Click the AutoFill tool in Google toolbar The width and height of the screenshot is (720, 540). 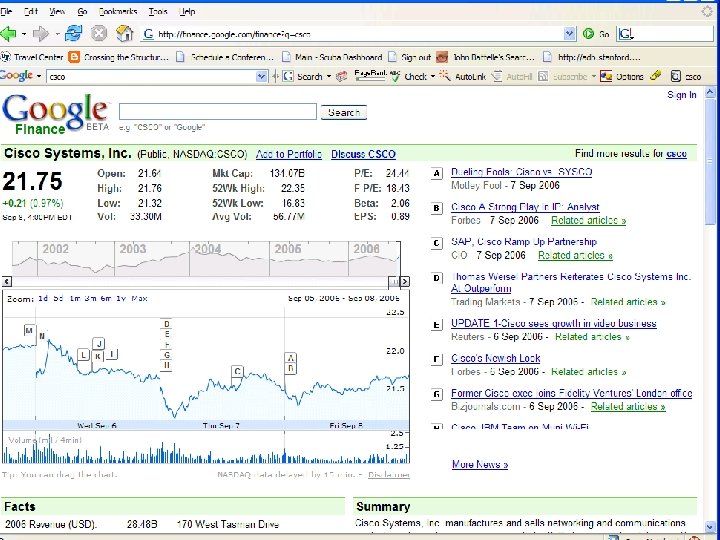(x=512, y=76)
